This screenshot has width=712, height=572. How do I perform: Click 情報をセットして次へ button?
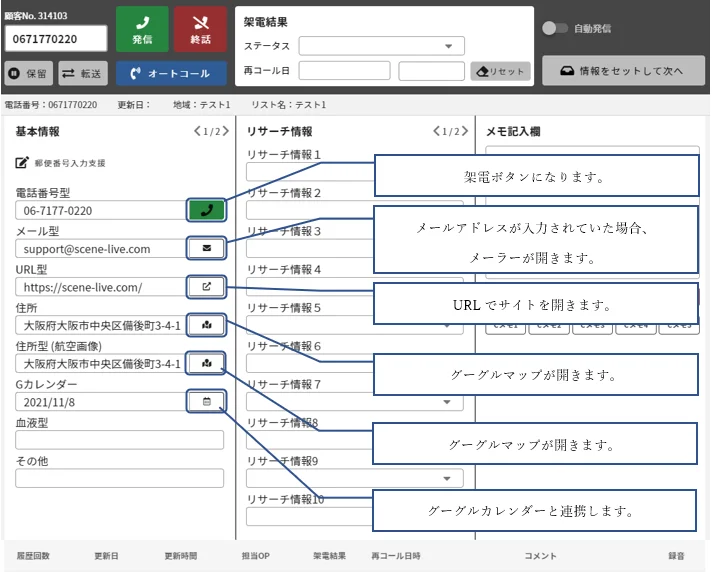pos(624,71)
